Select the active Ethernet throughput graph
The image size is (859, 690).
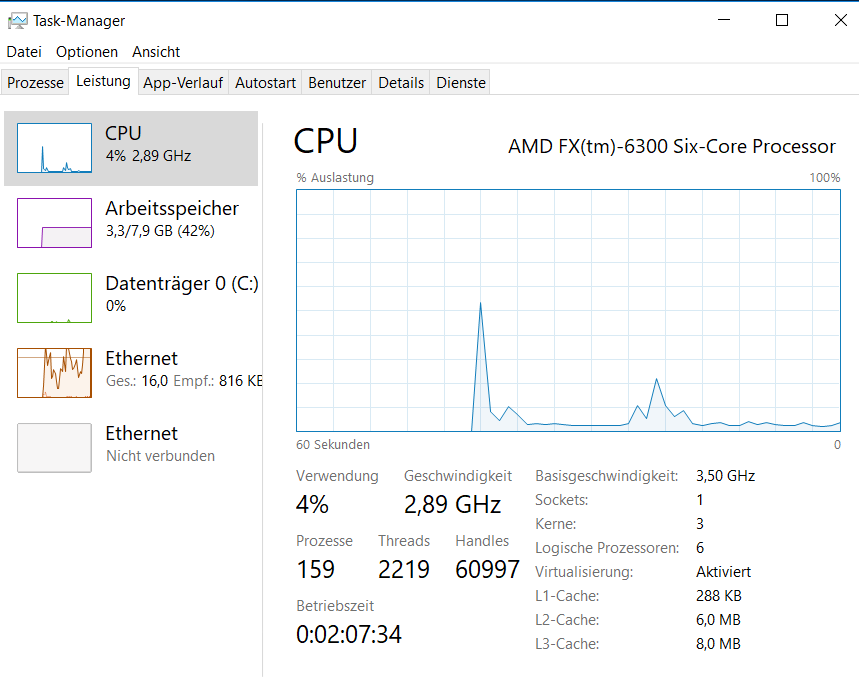pos(54,373)
